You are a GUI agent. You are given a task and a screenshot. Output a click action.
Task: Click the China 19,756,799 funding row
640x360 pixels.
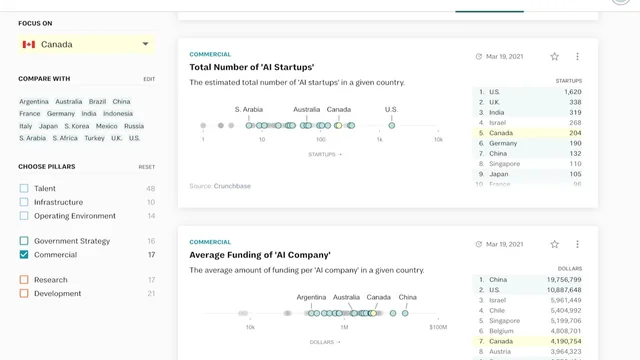click(x=528, y=280)
